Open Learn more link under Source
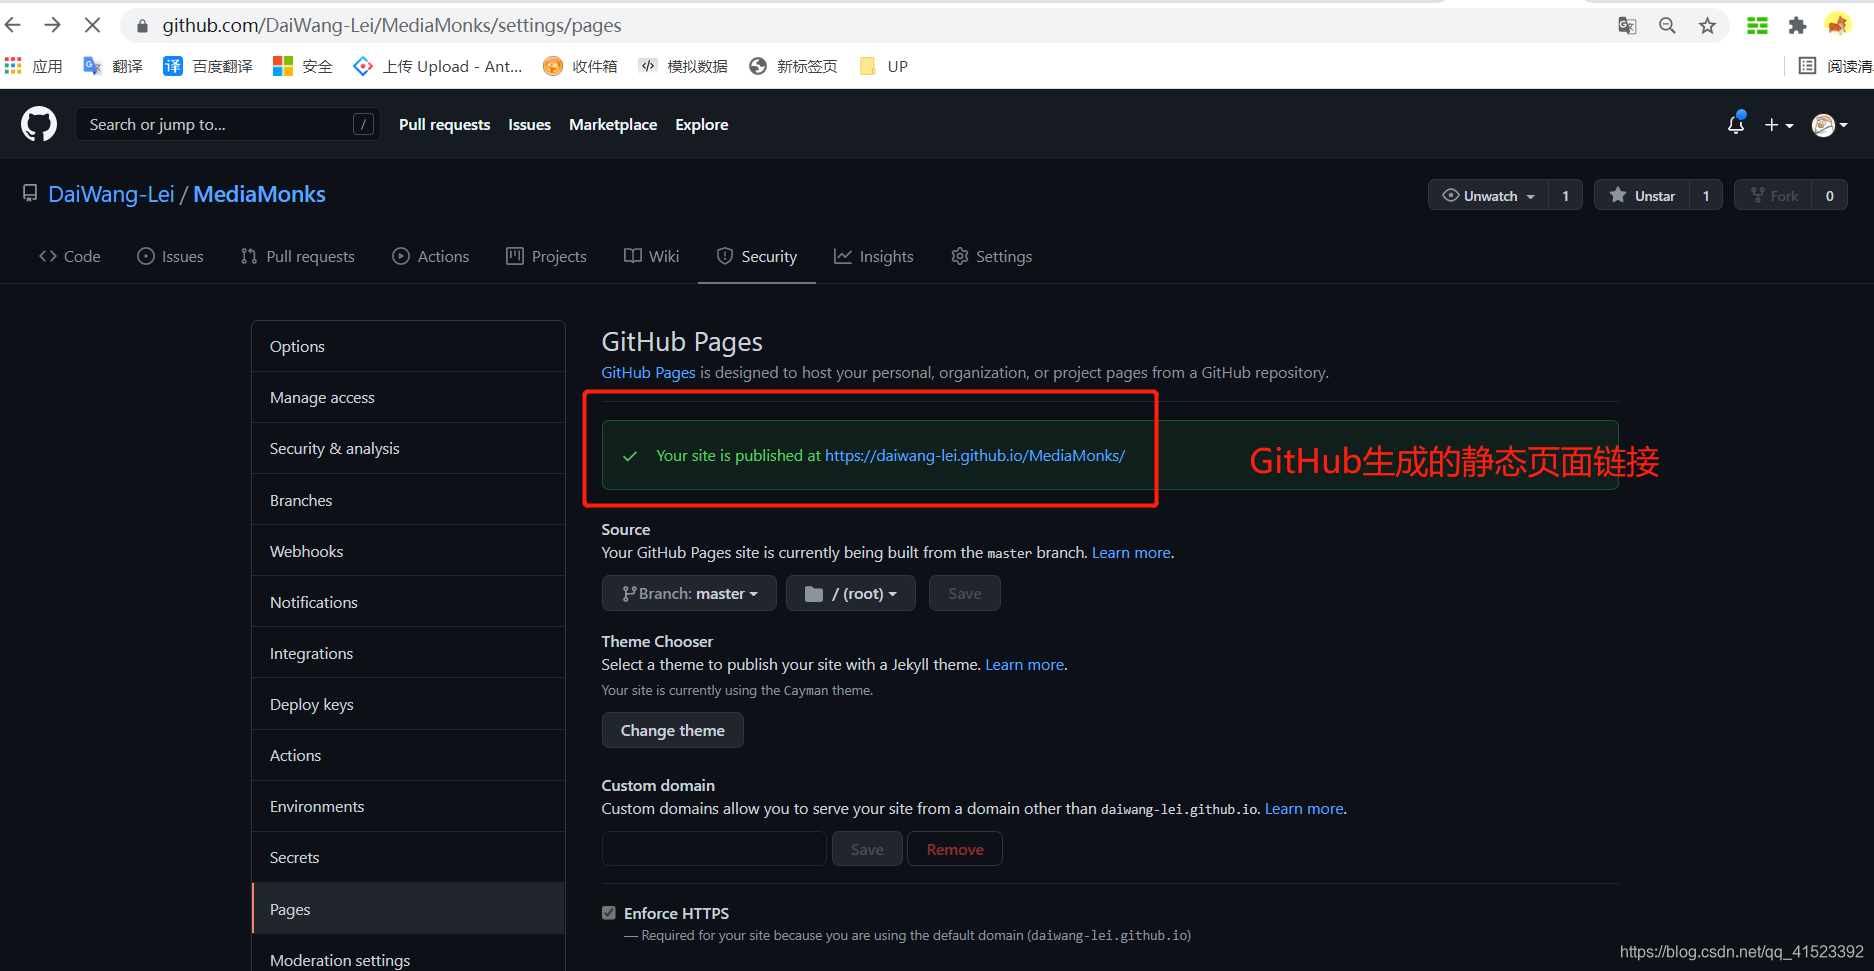1874x971 pixels. coord(1131,553)
